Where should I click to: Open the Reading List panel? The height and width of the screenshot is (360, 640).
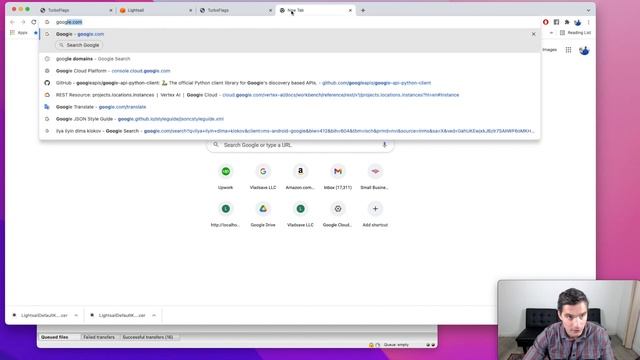pos(576,33)
